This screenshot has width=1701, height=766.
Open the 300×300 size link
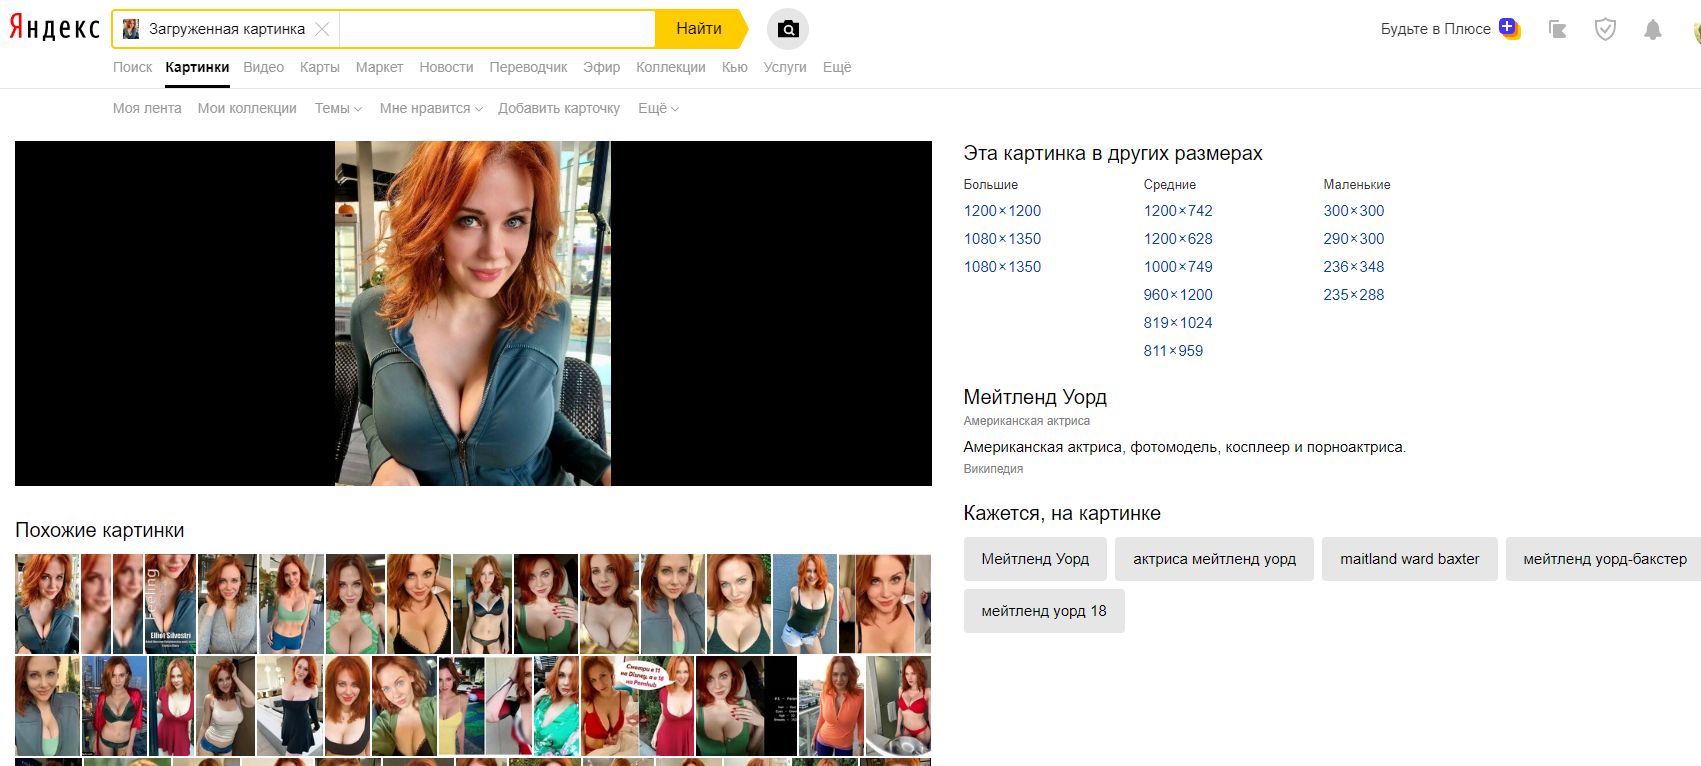pos(1354,211)
